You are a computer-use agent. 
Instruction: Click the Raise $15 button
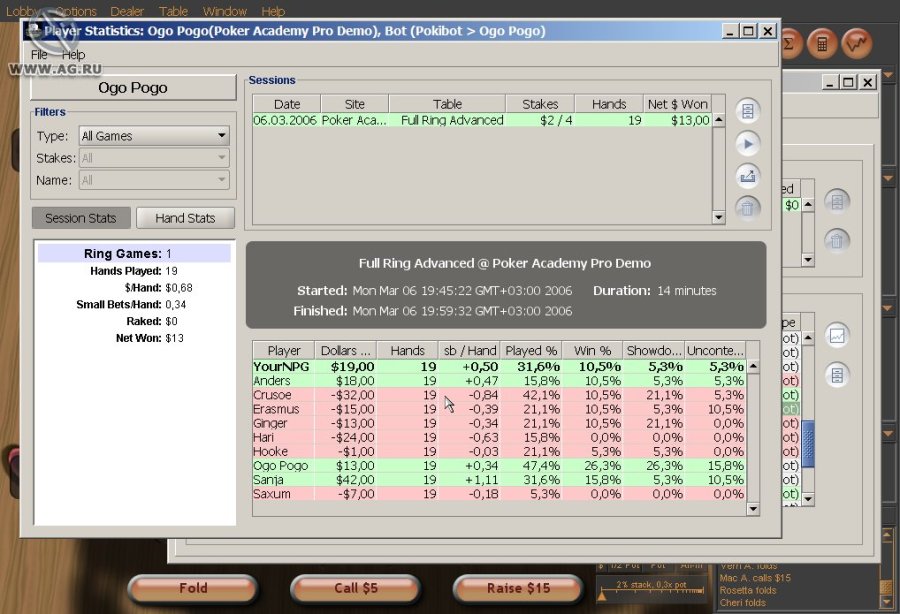click(x=518, y=588)
